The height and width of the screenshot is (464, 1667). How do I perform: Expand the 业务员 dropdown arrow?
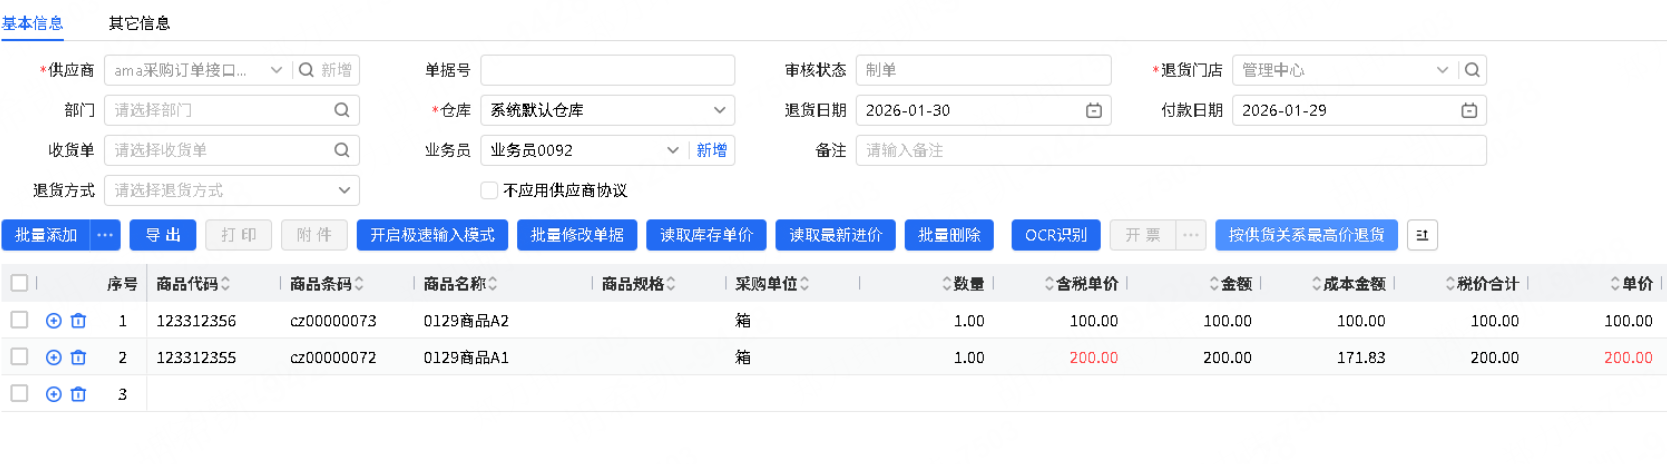pos(673,150)
